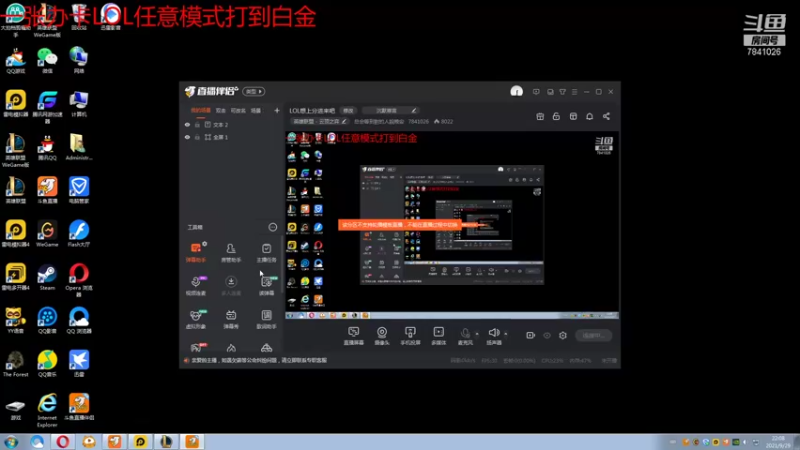Open the Windows Start button
The image size is (800, 450).
(x=11, y=442)
